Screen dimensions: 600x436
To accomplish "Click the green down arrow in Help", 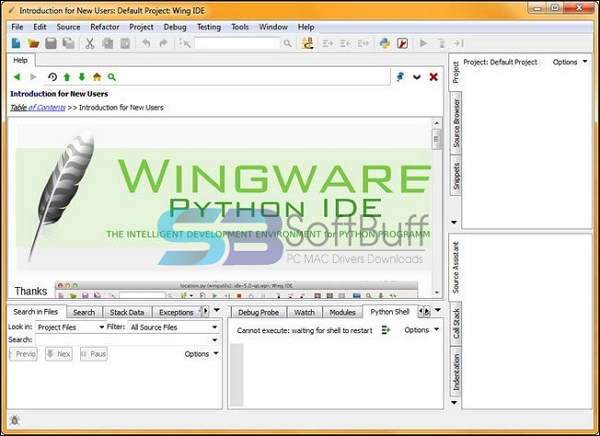I will pyautogui.click(x=82, y=77).
